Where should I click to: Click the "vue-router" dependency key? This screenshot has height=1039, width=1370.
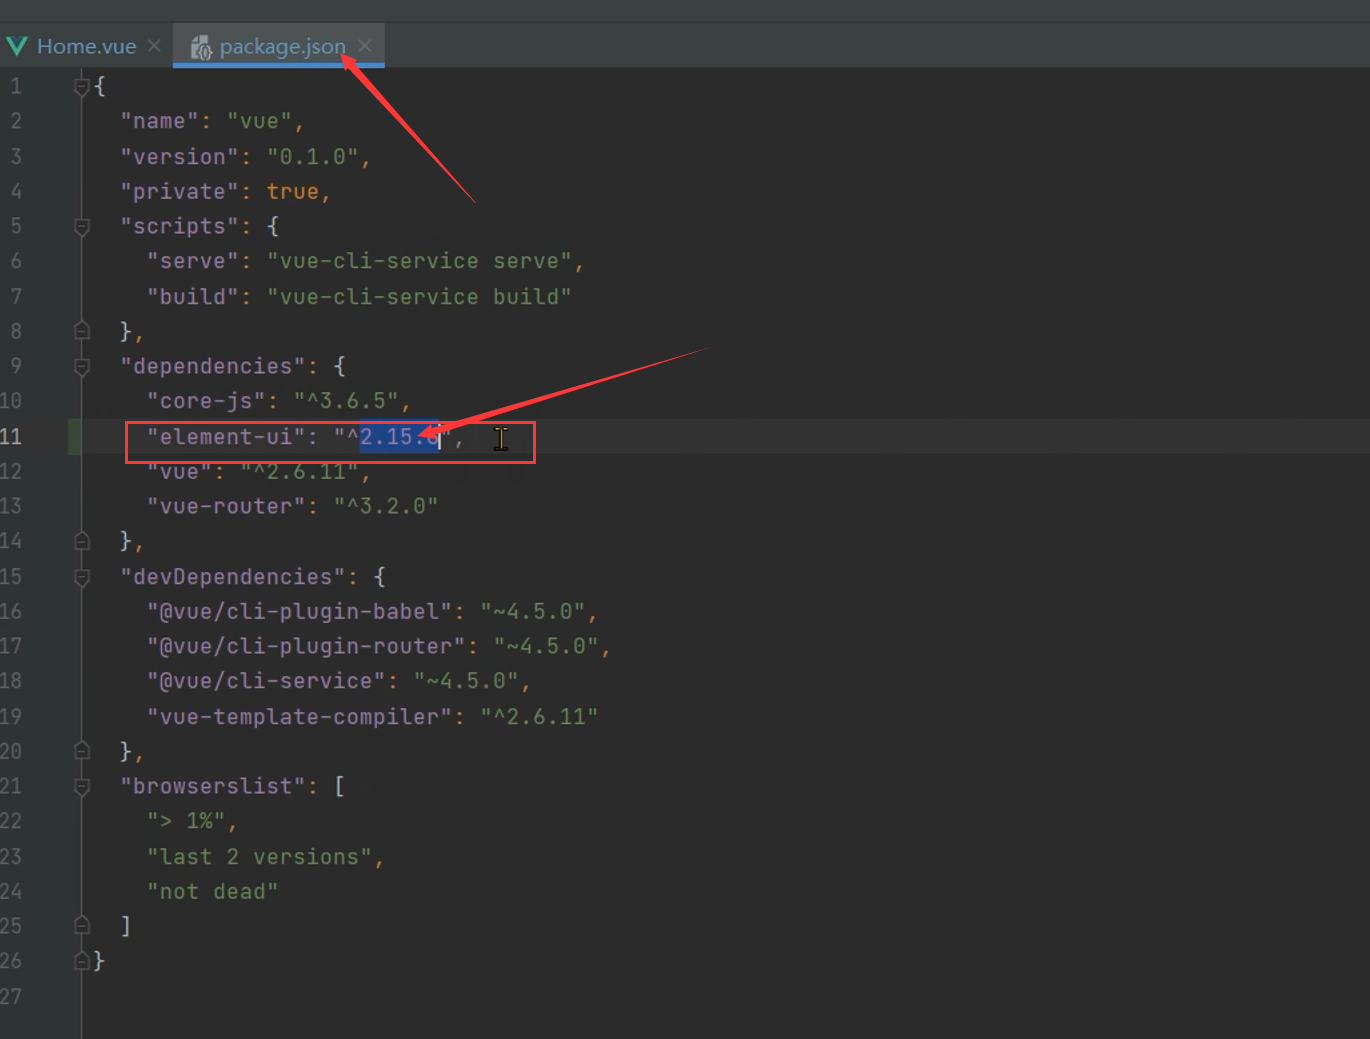point(226,506)
